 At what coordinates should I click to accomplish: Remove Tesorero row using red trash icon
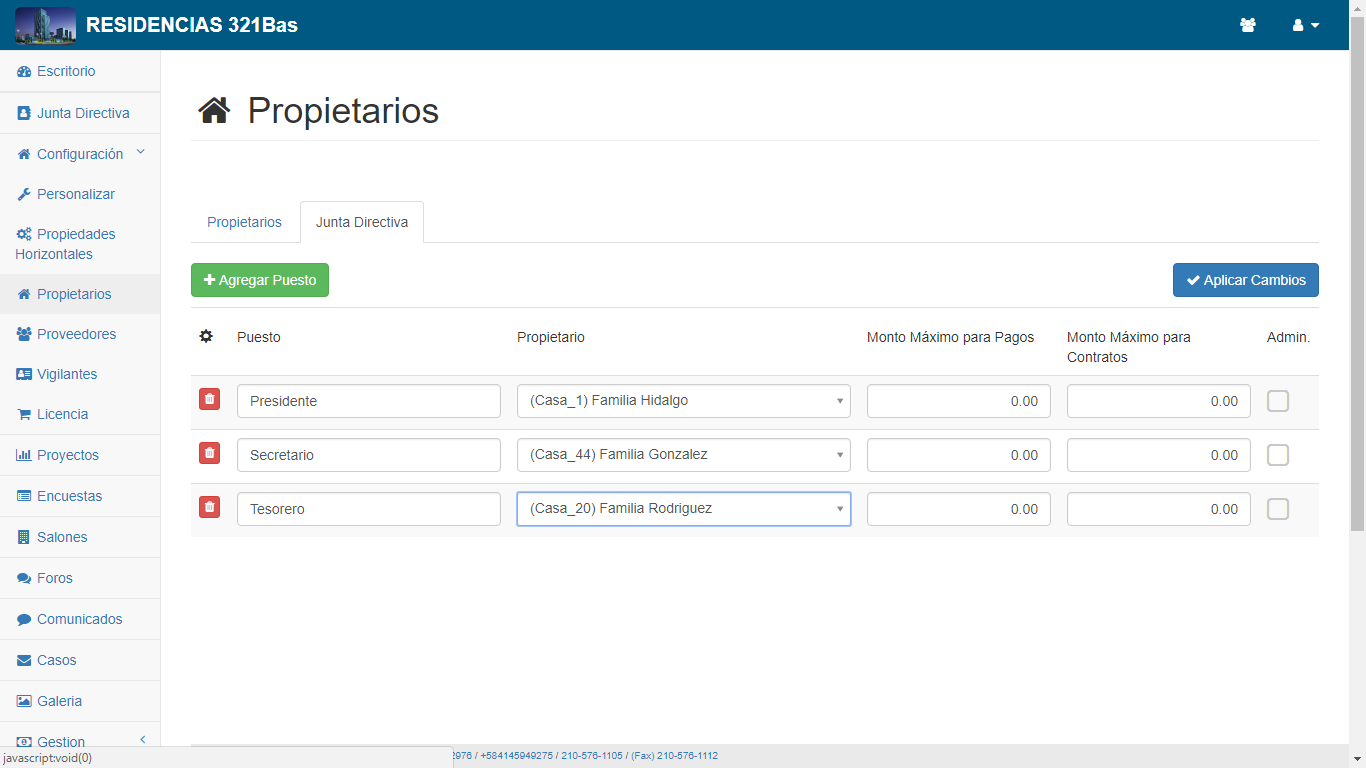pyautogui.click(x=209, y=508)
